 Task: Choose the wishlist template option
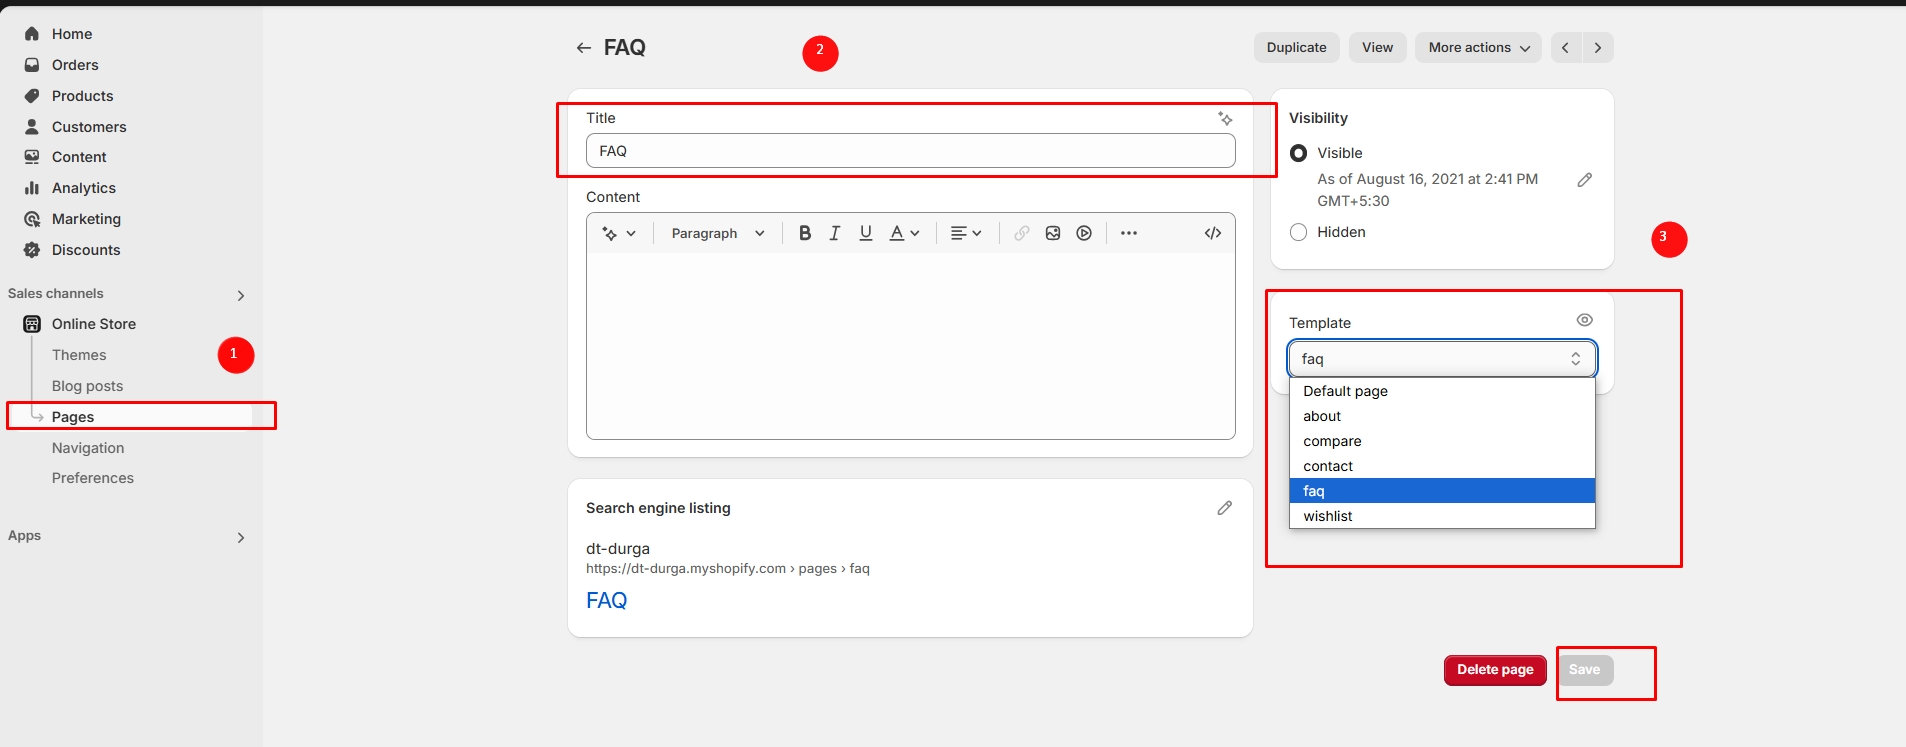(x=1328, y=516)
